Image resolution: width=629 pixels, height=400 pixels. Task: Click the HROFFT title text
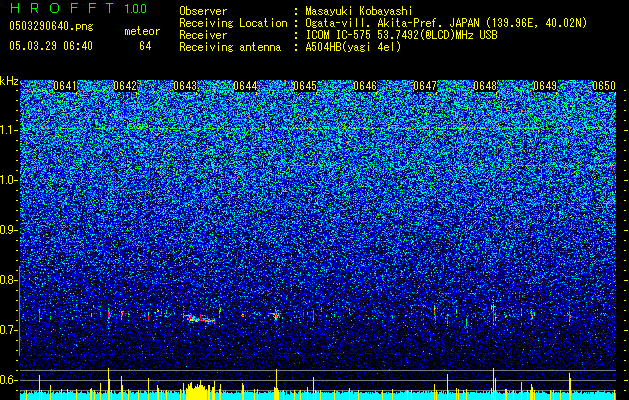coord(63,8)
